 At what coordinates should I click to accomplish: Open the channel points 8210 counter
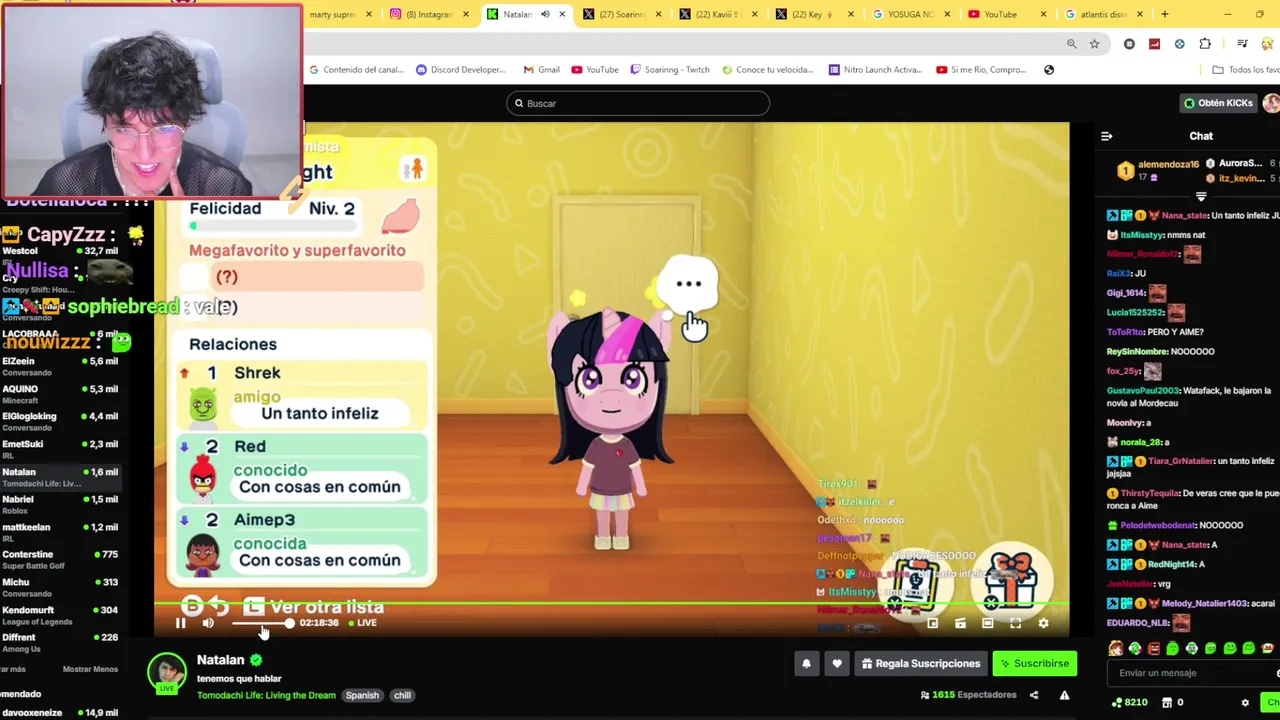(x=1129, y=703)
